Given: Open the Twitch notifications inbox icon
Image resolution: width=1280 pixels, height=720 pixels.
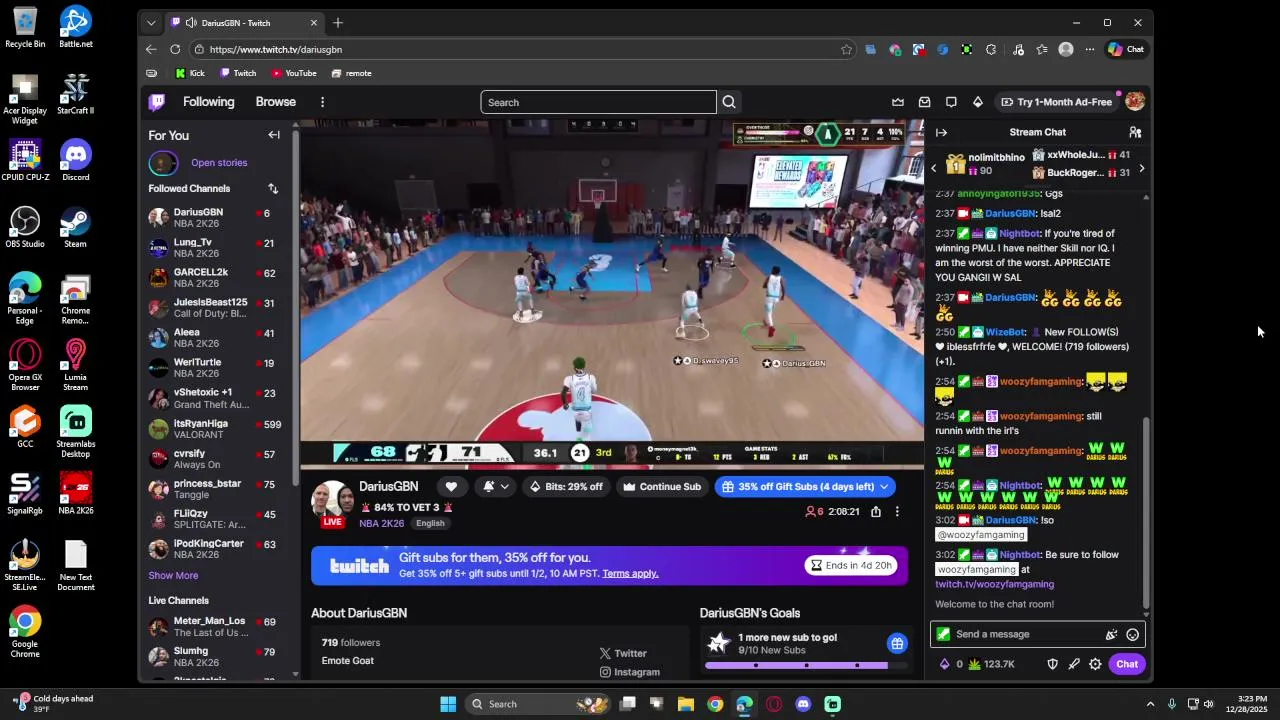Looking at the screenshot, I should [925, 102].
